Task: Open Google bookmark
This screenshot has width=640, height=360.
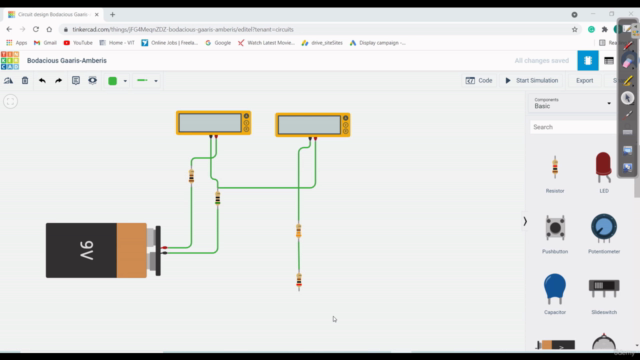Action: pyautogui.click(x=218, y=43)
